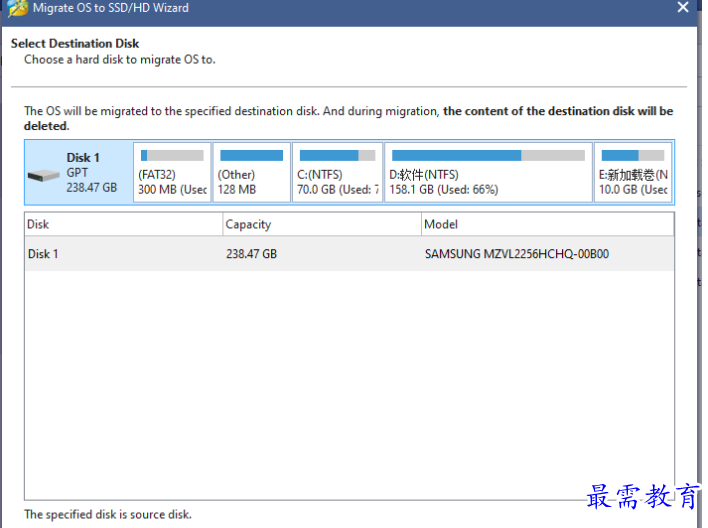The height and width of the screenshot is (528, 708).
Task: Click the 238.47 GB capacity cell
Action: click(x=252, y=254)
